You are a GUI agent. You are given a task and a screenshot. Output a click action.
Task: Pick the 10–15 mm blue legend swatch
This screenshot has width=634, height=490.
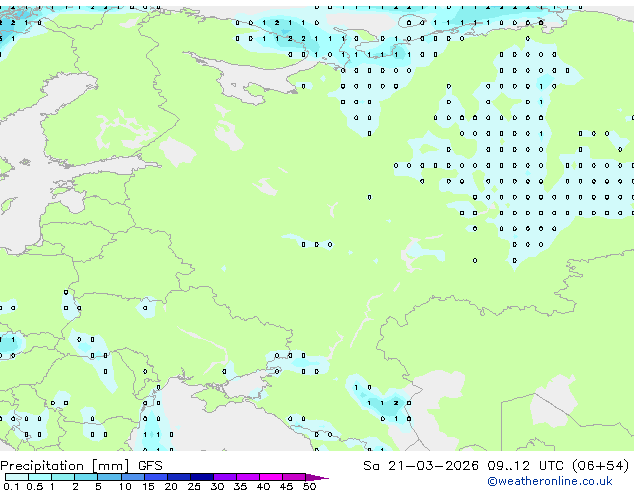click(x=133, y=477)
